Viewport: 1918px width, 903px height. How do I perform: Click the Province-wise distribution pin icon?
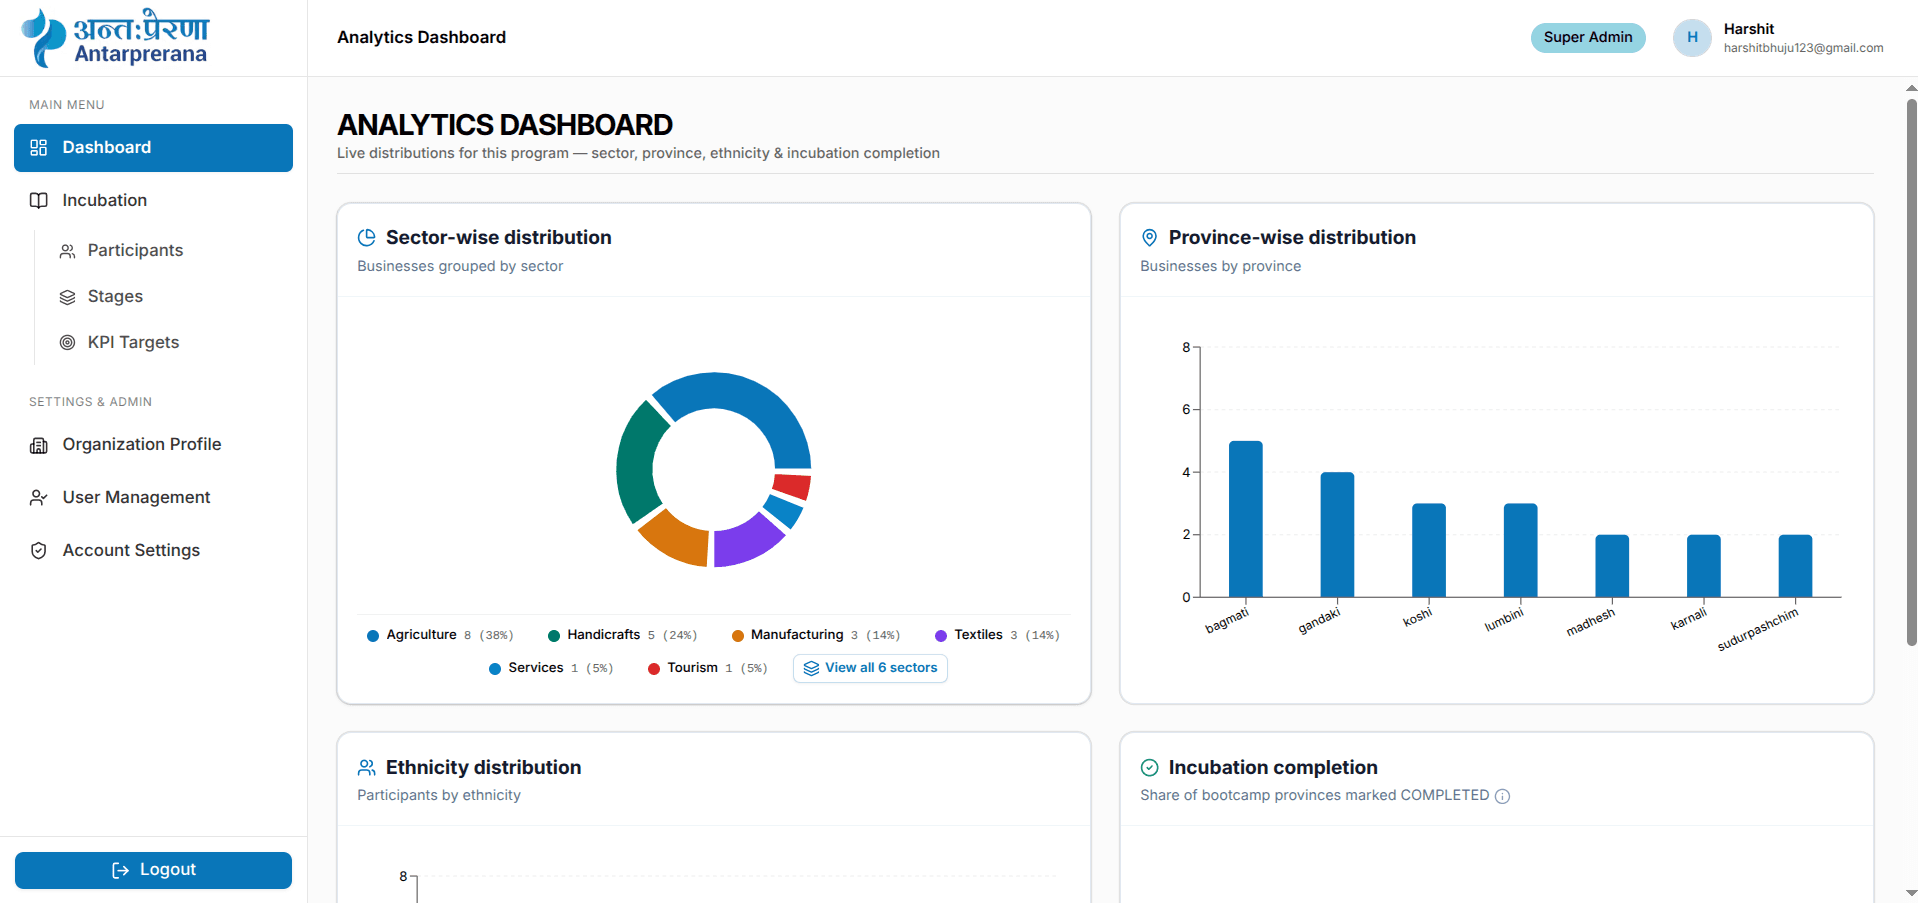point(1150,237)
